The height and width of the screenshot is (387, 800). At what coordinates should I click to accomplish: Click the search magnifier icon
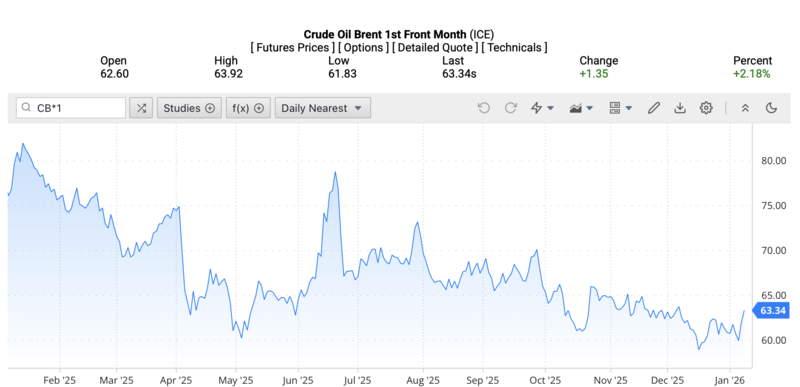tap(27, 108)
